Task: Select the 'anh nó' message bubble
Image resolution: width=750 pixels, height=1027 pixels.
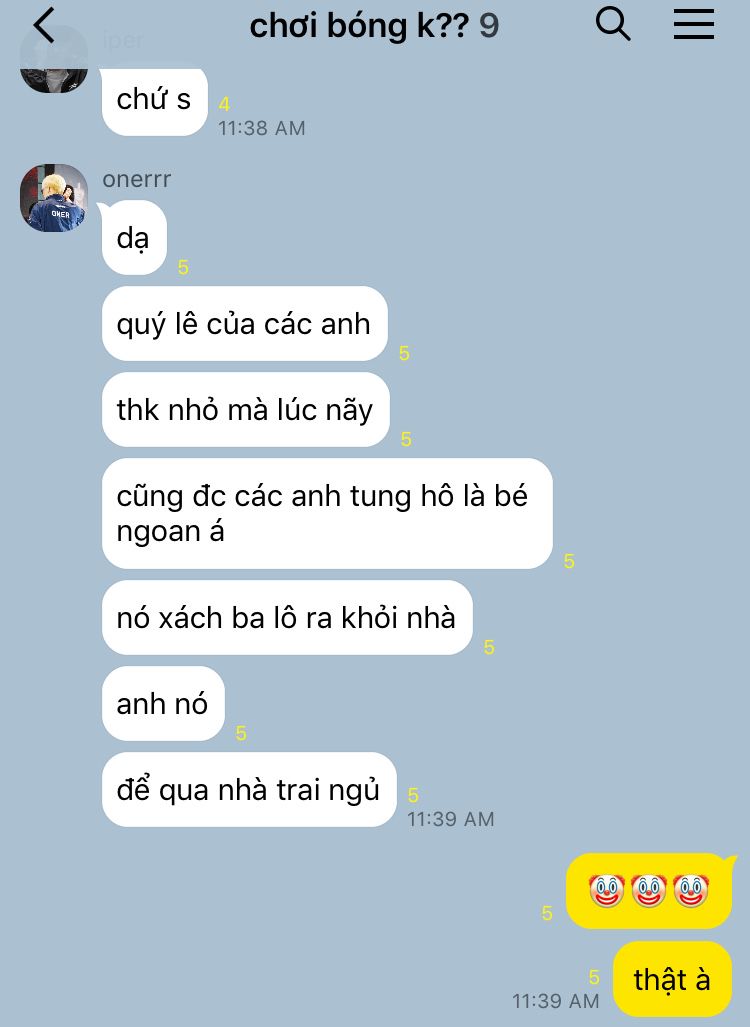Action: (x=163, y=703)
